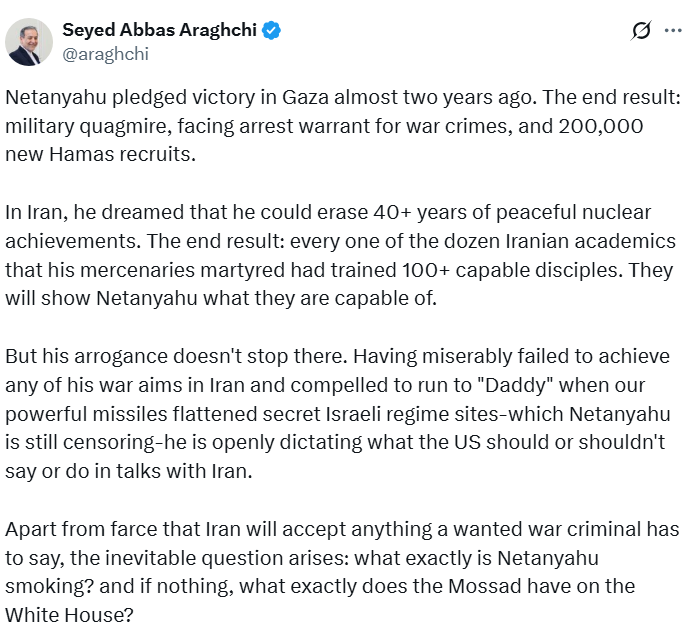Click the phrase 'new Hamas recruits.'
This screenshot has height=634, width=696.
point(100,155)
